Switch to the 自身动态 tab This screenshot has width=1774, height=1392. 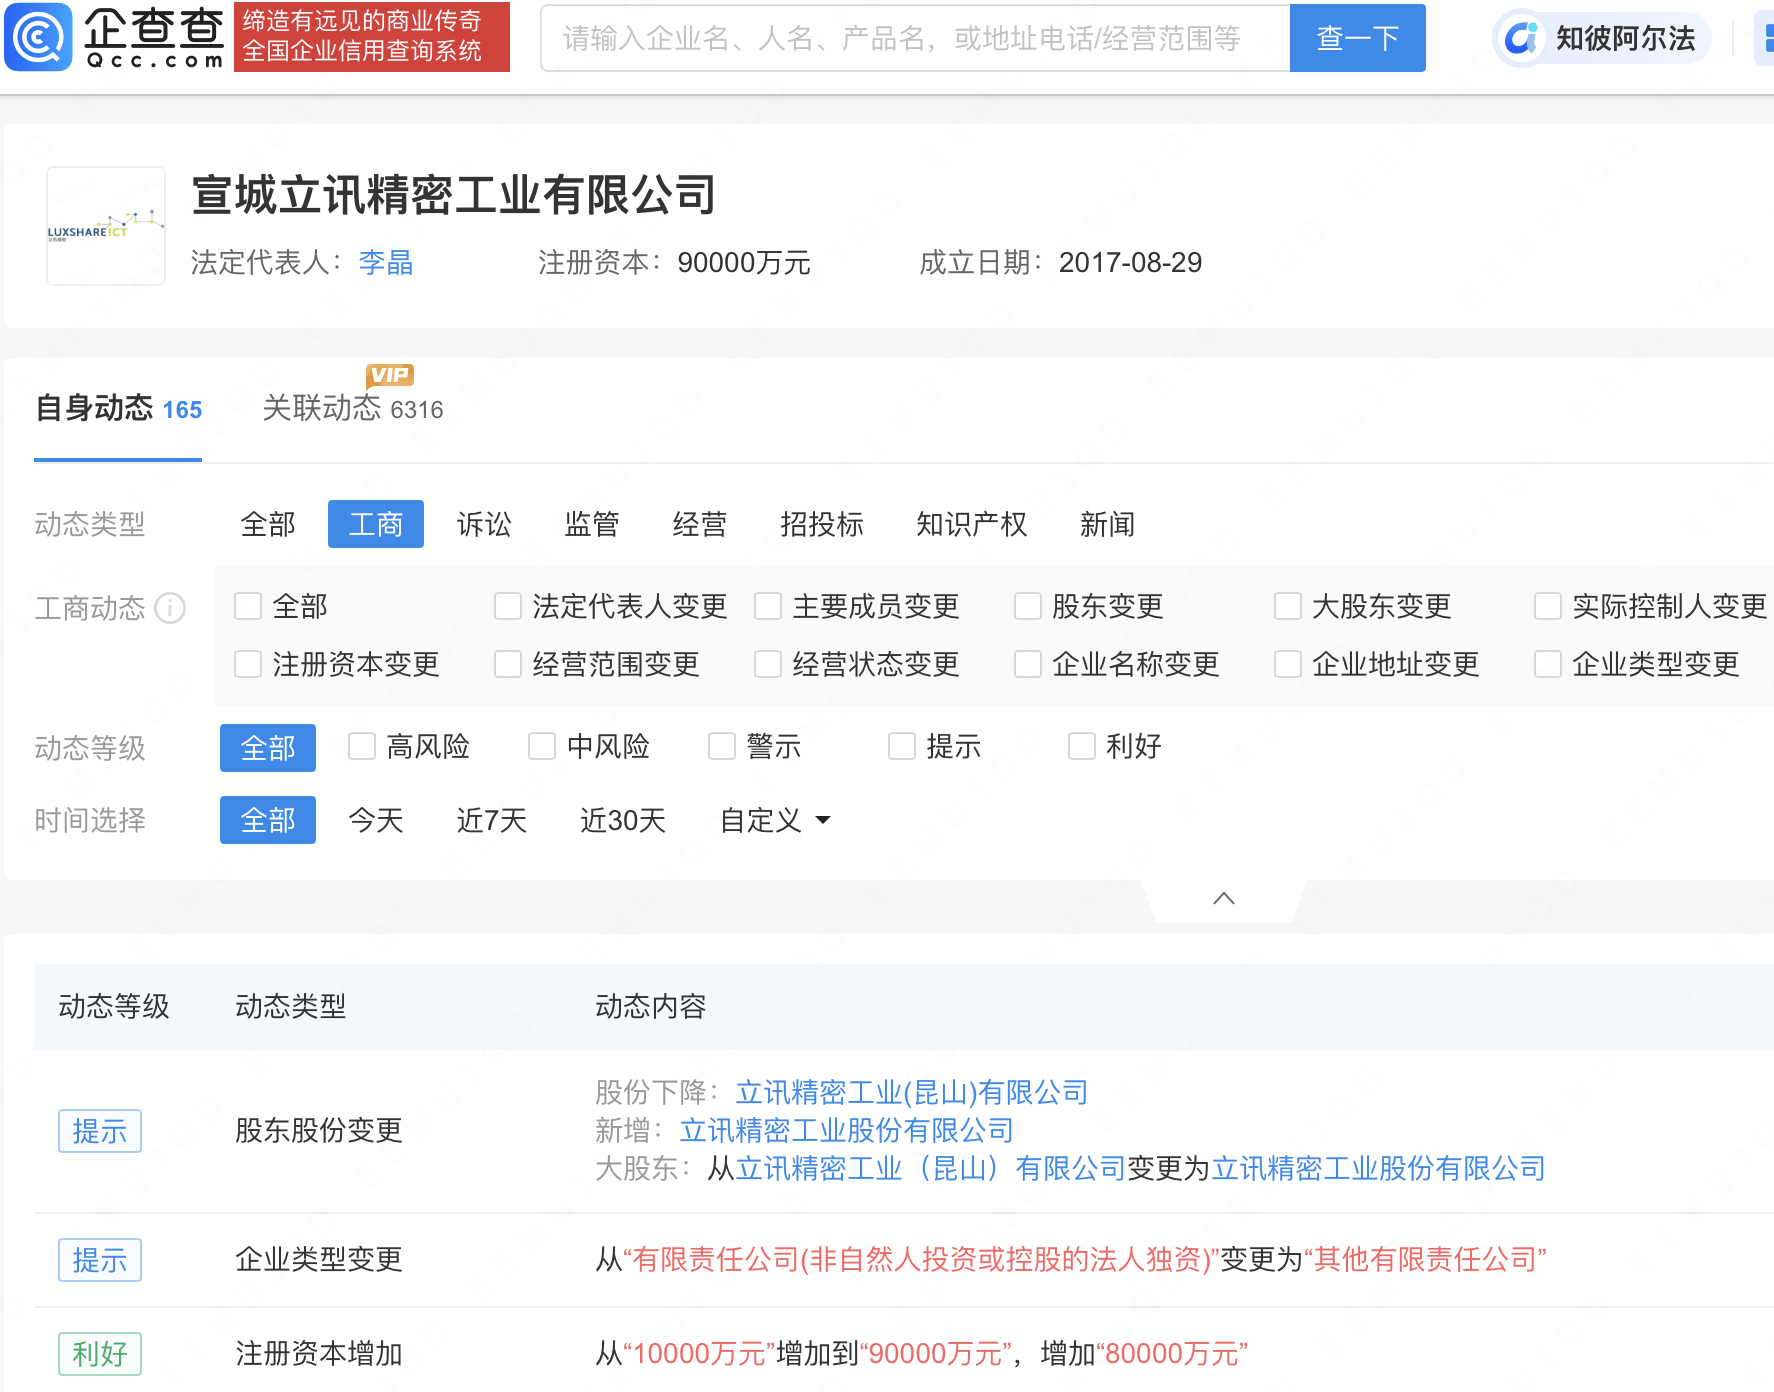118,409
